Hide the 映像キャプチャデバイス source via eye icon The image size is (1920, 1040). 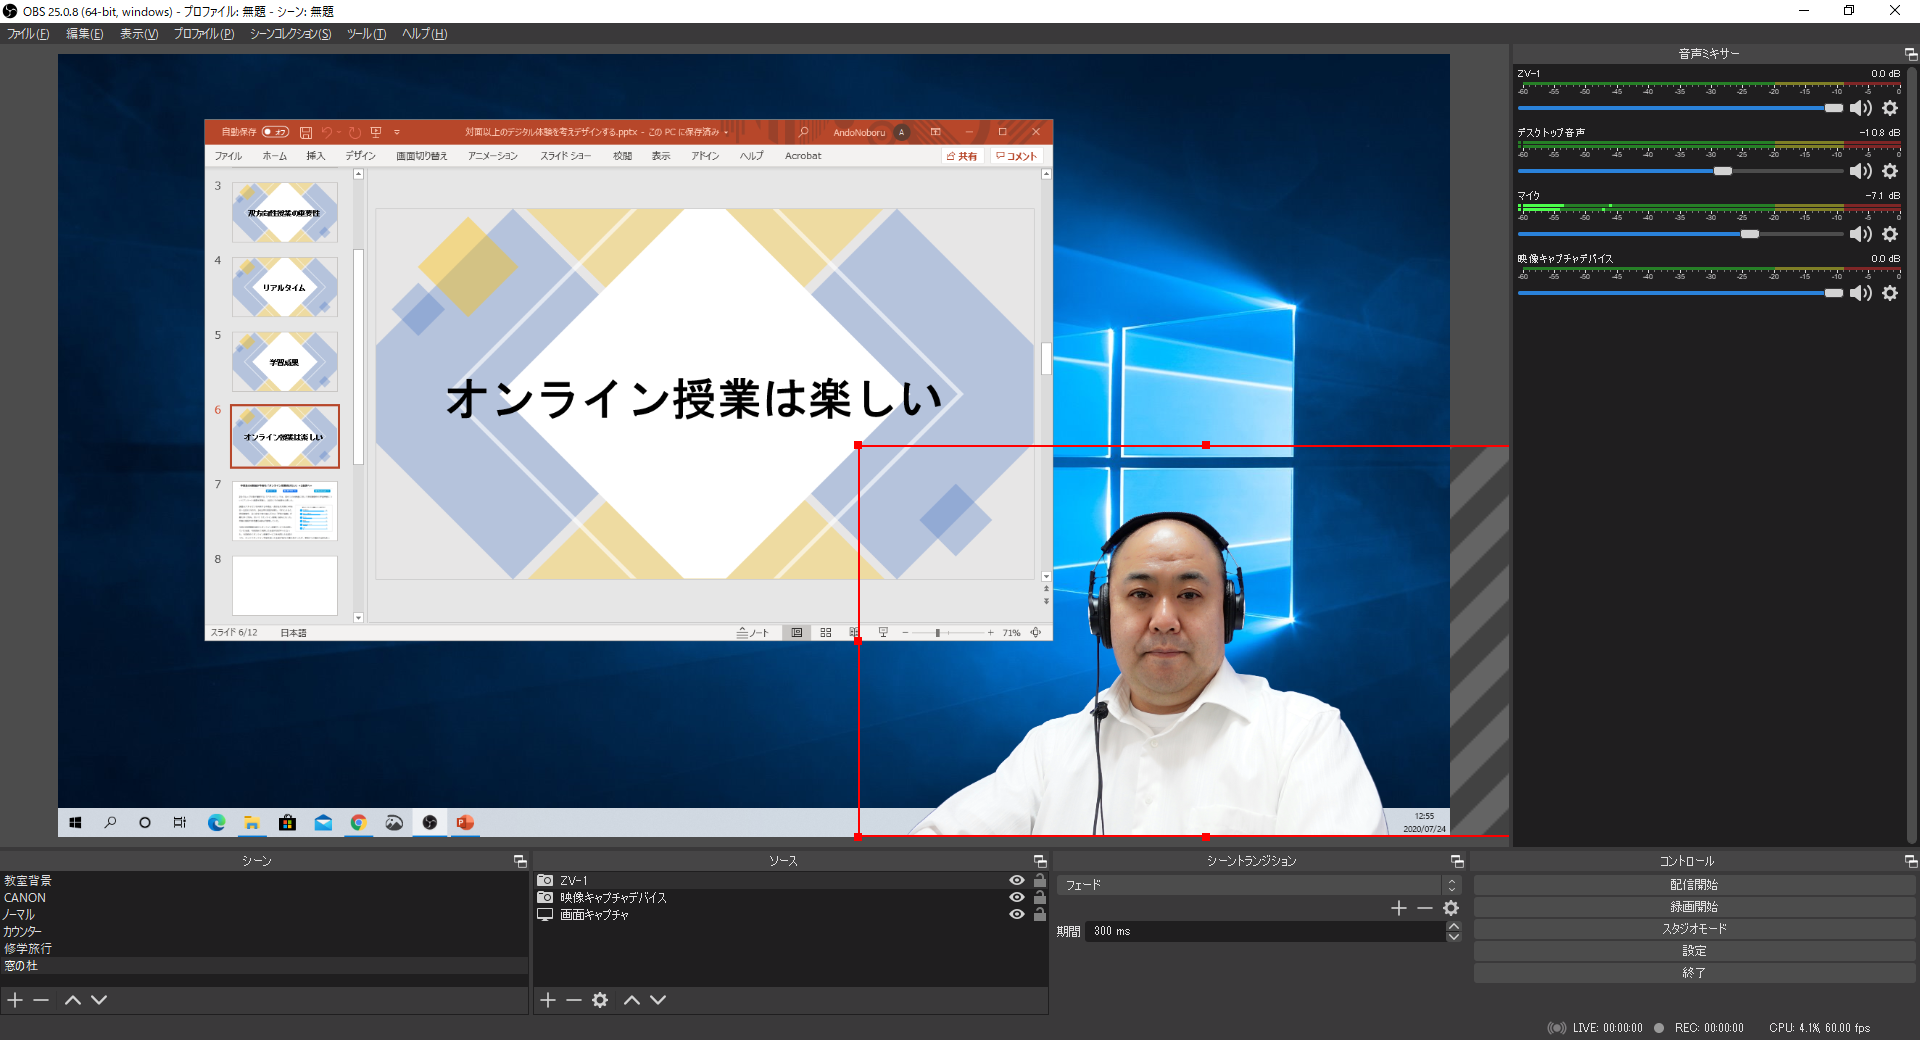[x=1017, y=898]
